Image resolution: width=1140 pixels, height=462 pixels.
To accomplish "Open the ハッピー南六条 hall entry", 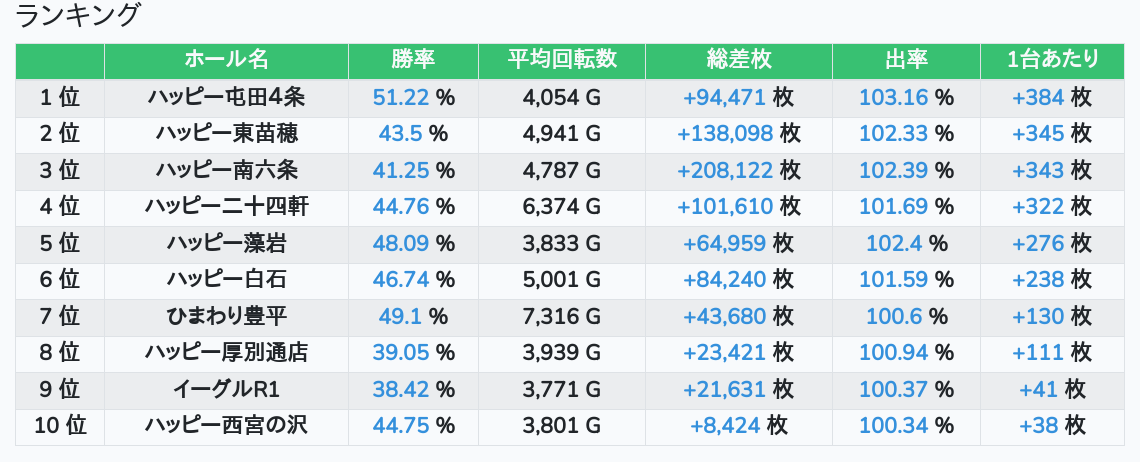I will [x=226, y=170].
